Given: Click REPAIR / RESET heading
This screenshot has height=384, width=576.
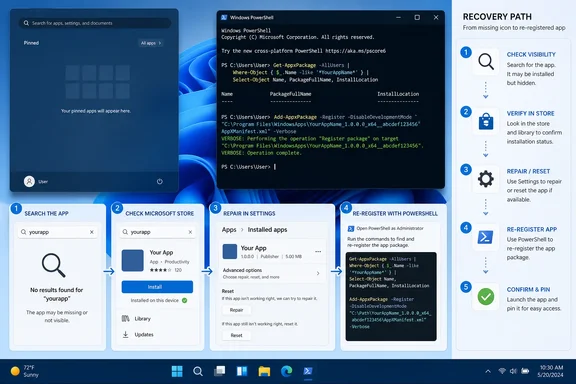Looking at the screenshot, I should [x=528, y=171].
